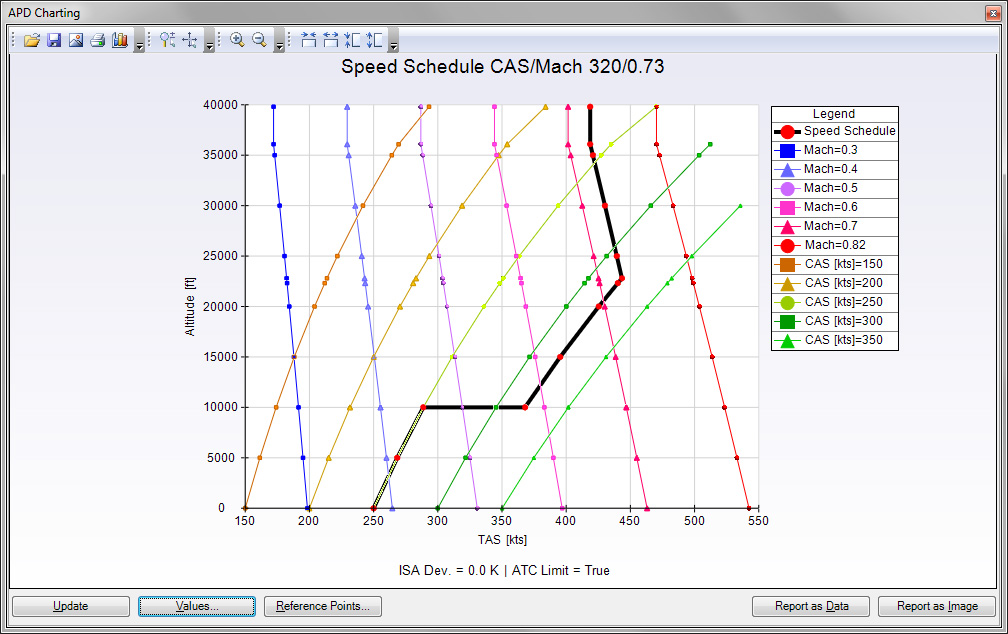Screen dimensions: 1008x634
Task: Click ISA Dev. ATC Limit footer text
Action: (504, 570)
